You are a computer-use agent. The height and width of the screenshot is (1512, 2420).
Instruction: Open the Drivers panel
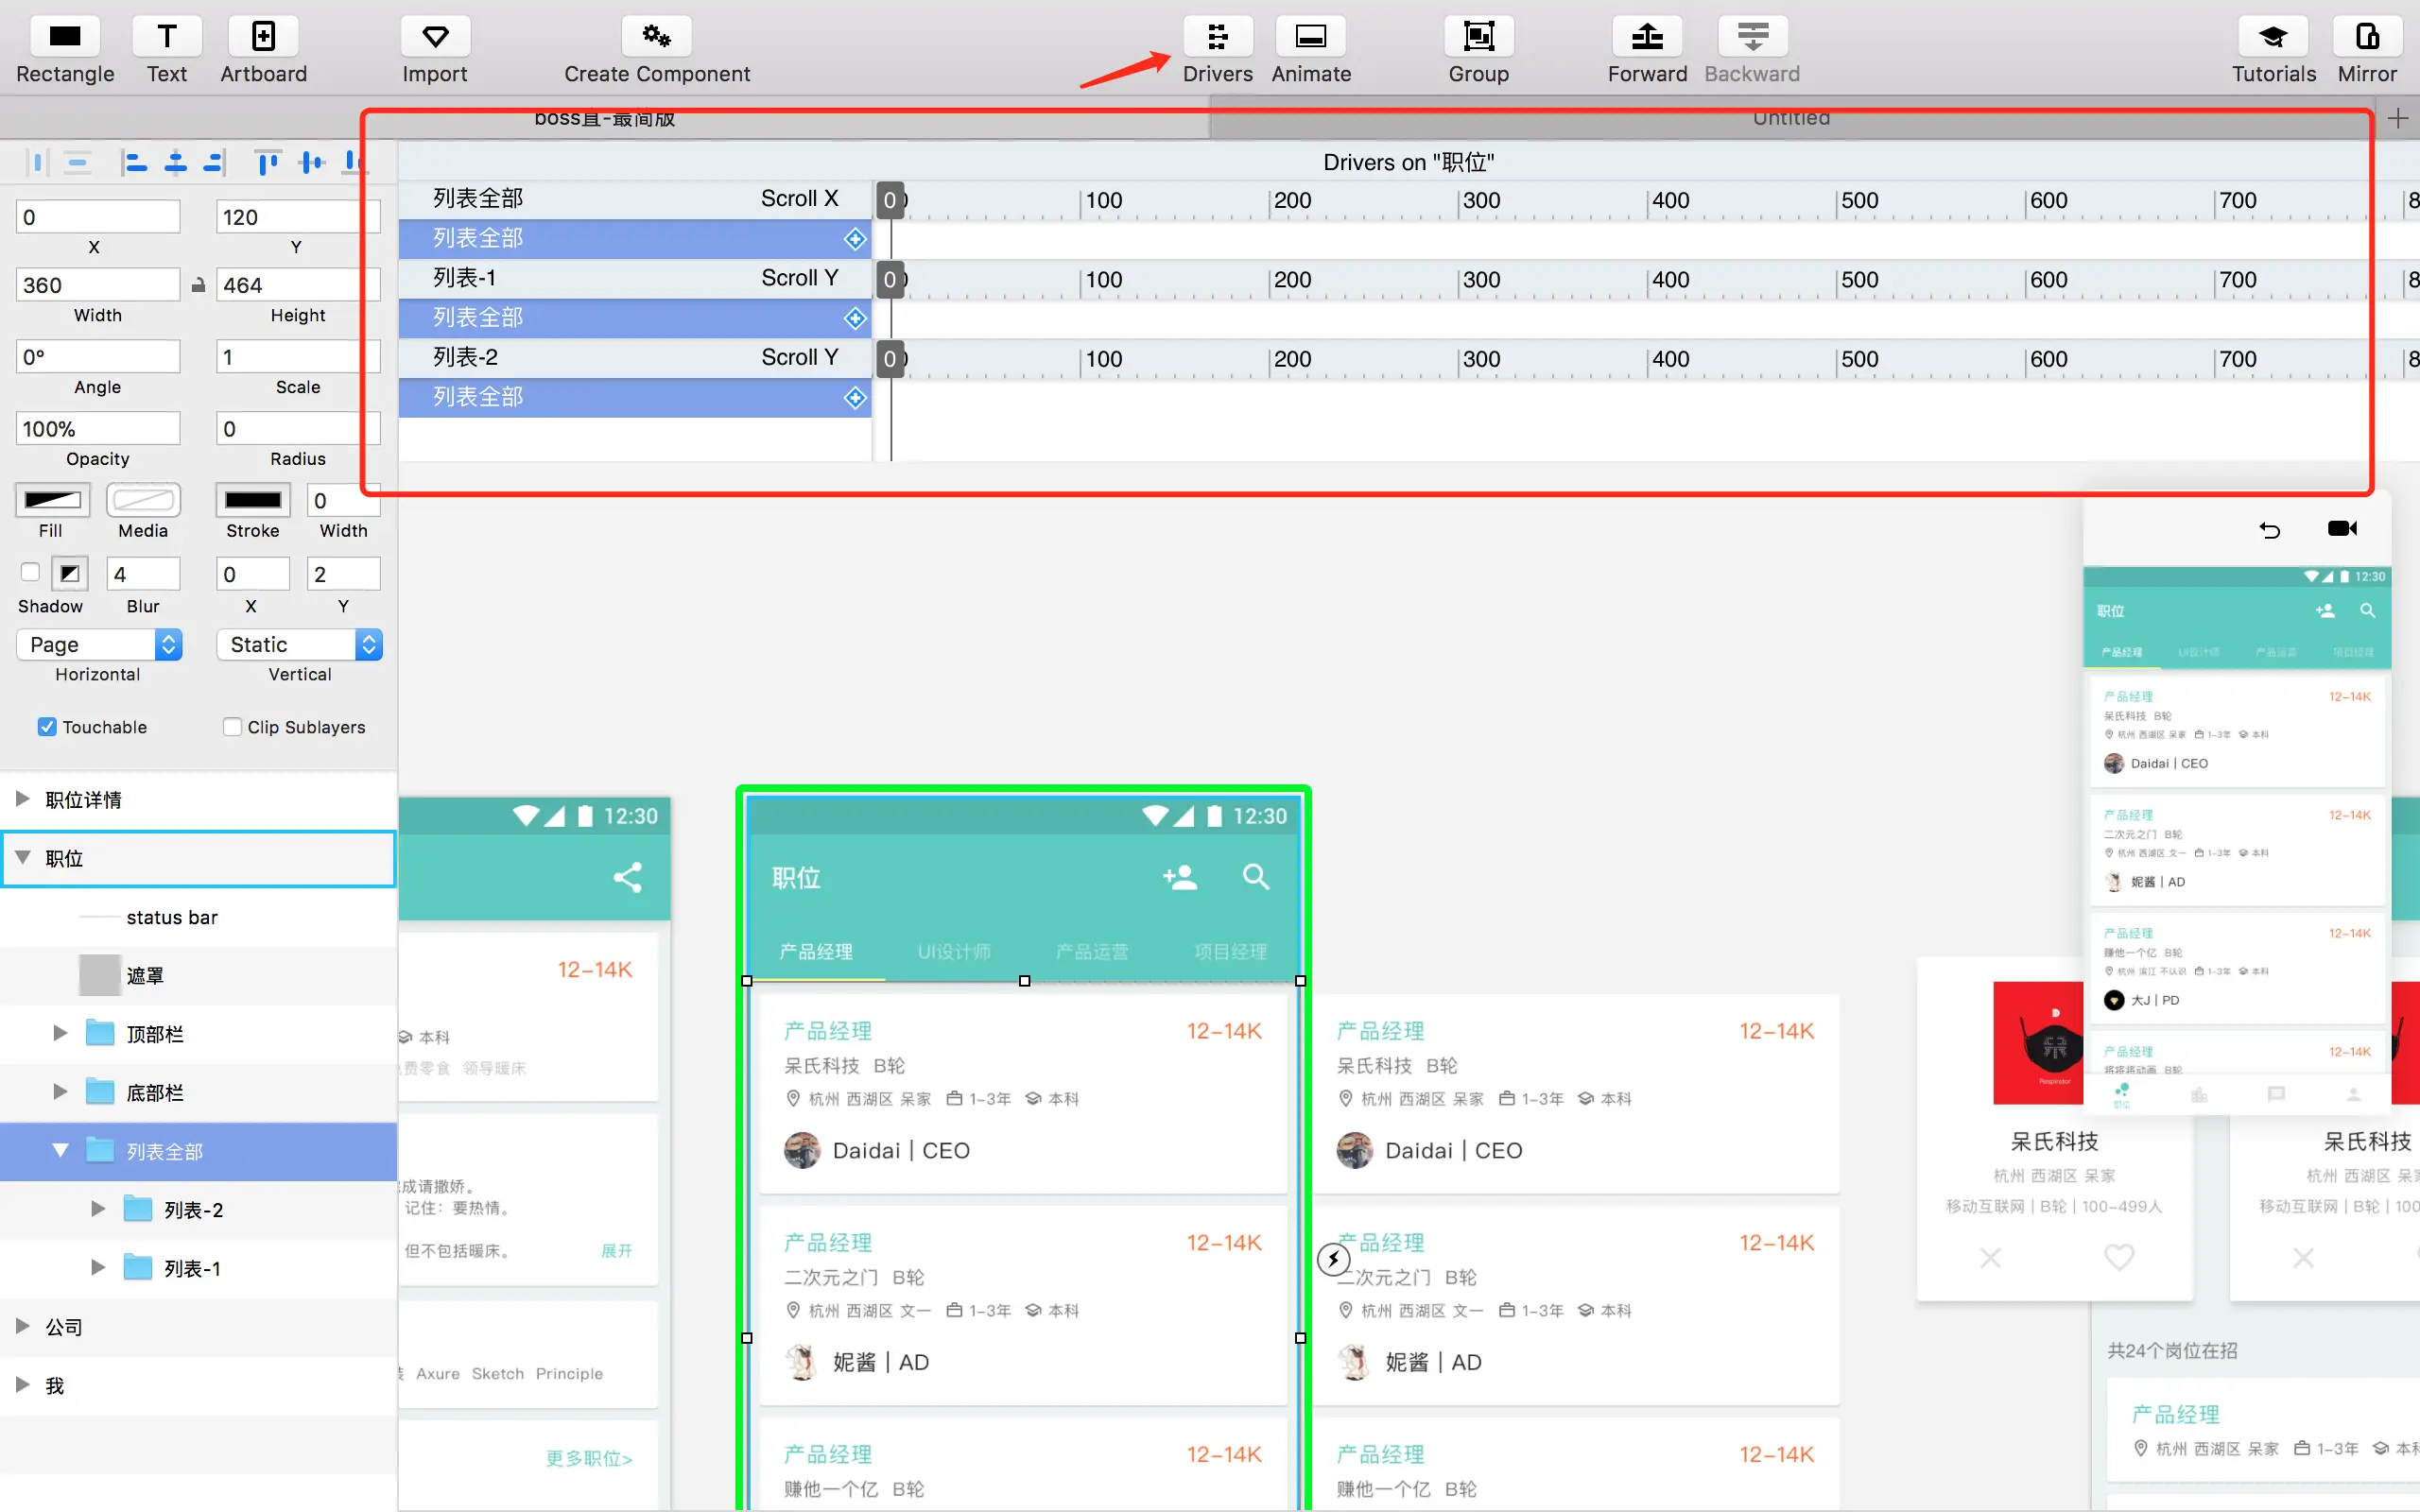pyautogui.click(x=1217, y=38)
